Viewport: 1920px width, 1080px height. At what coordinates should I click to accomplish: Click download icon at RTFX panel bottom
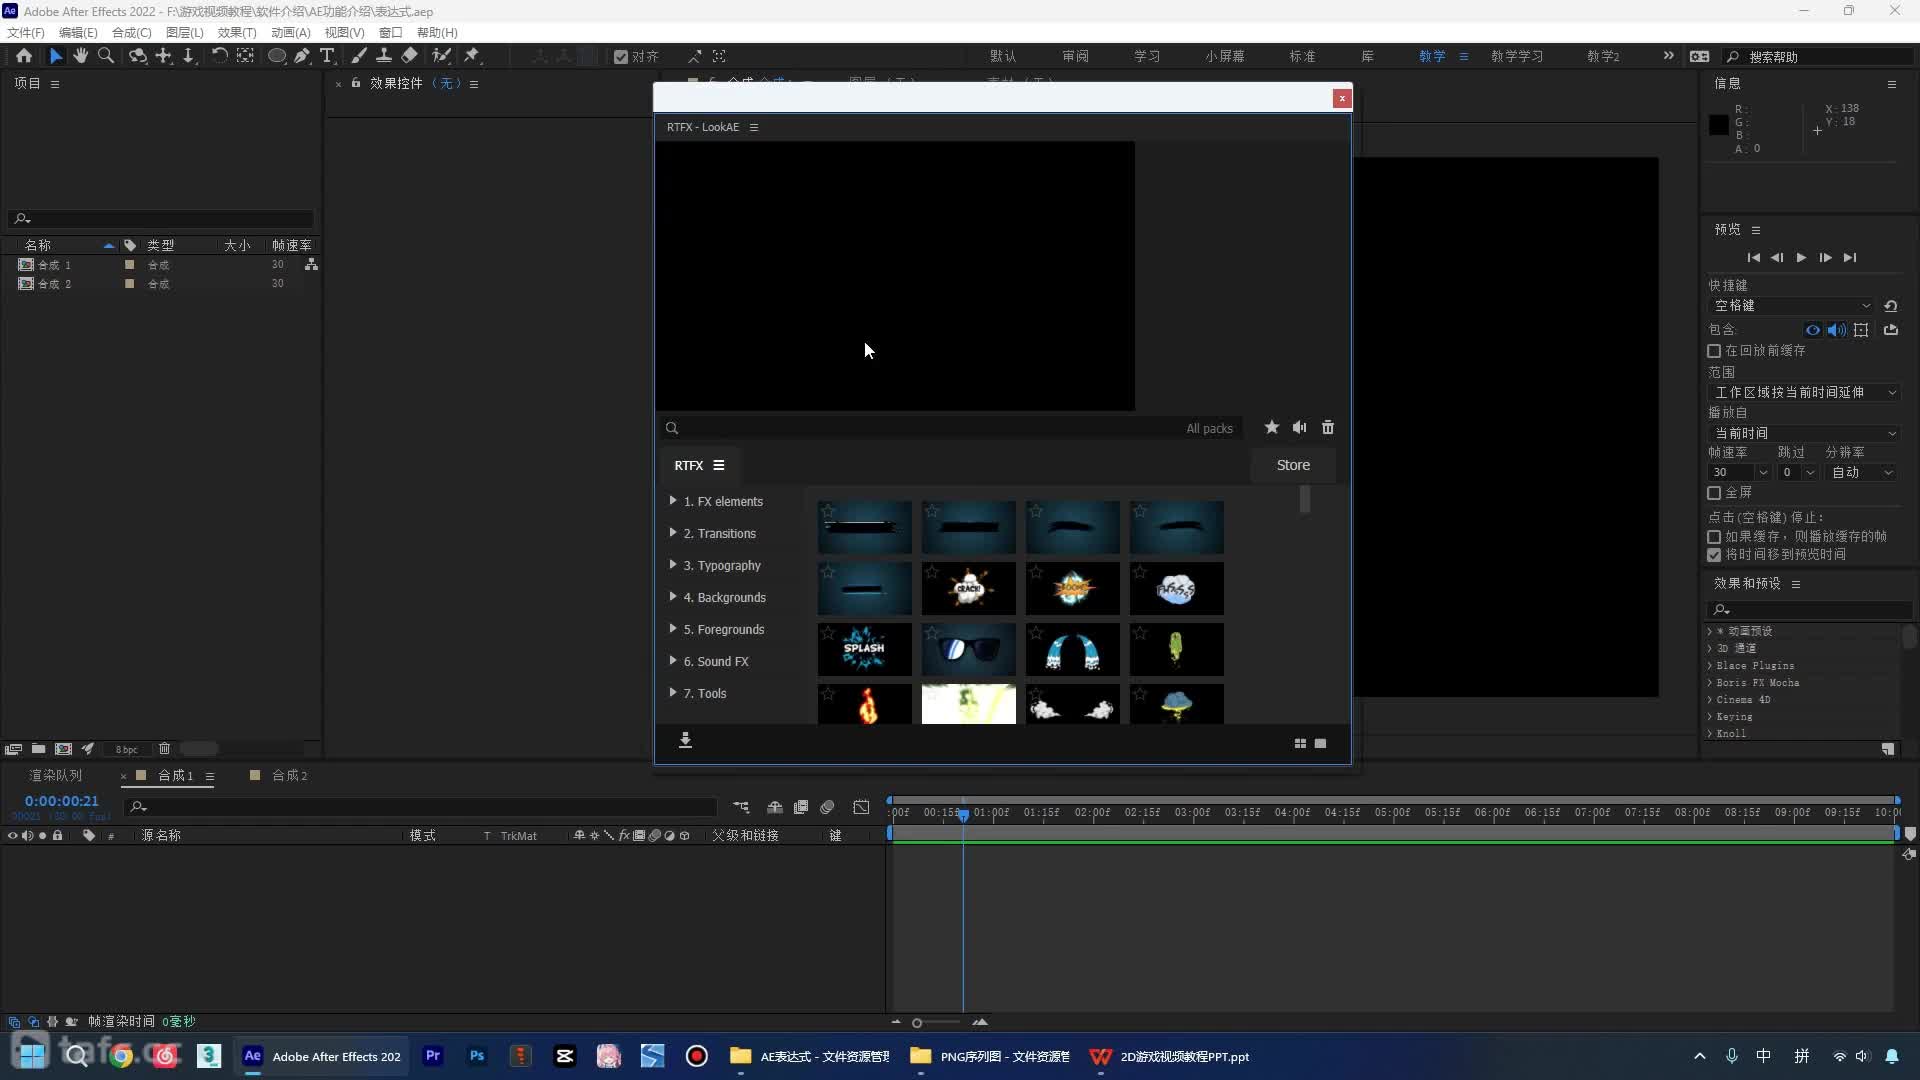click(x=685, y=740)
